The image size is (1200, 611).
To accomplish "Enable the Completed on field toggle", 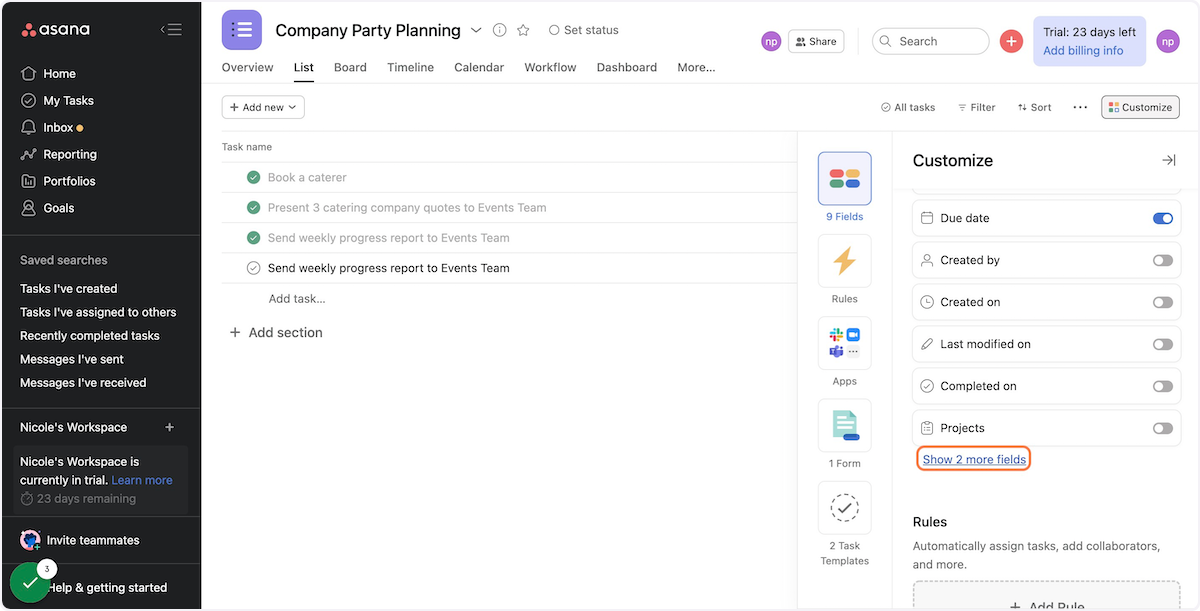I will point(1162,386).
